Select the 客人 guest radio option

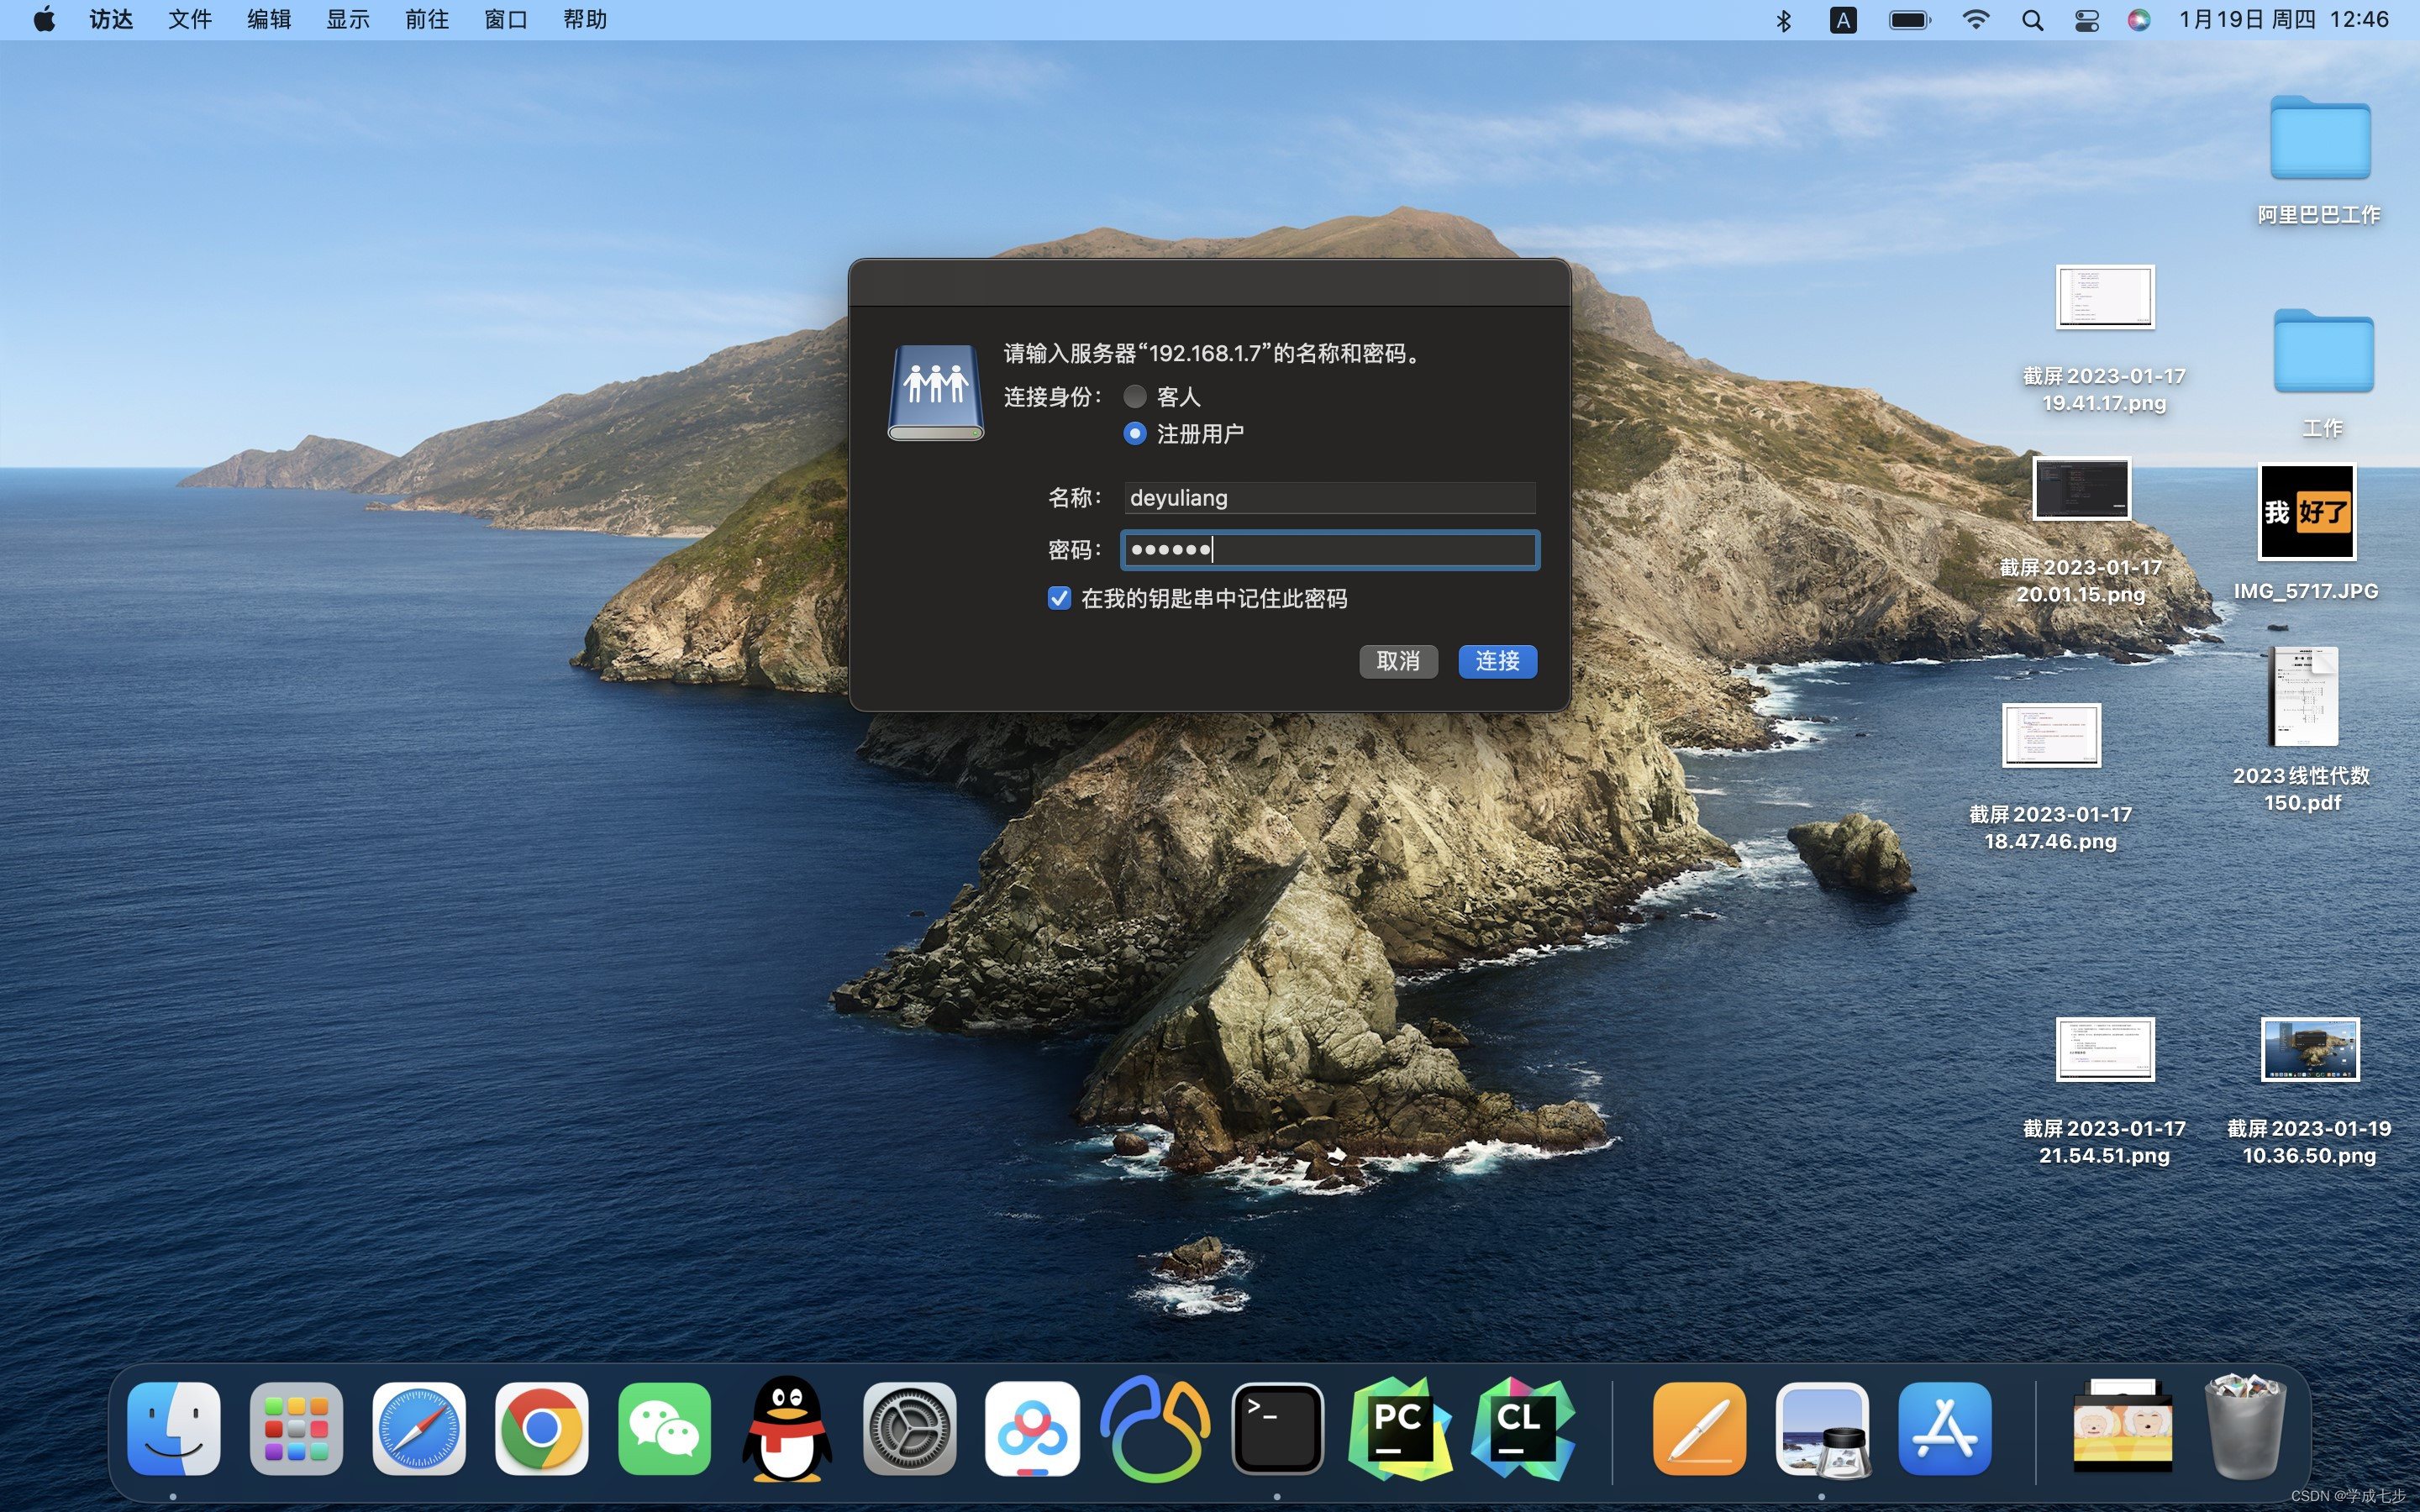pos(1134,397)
